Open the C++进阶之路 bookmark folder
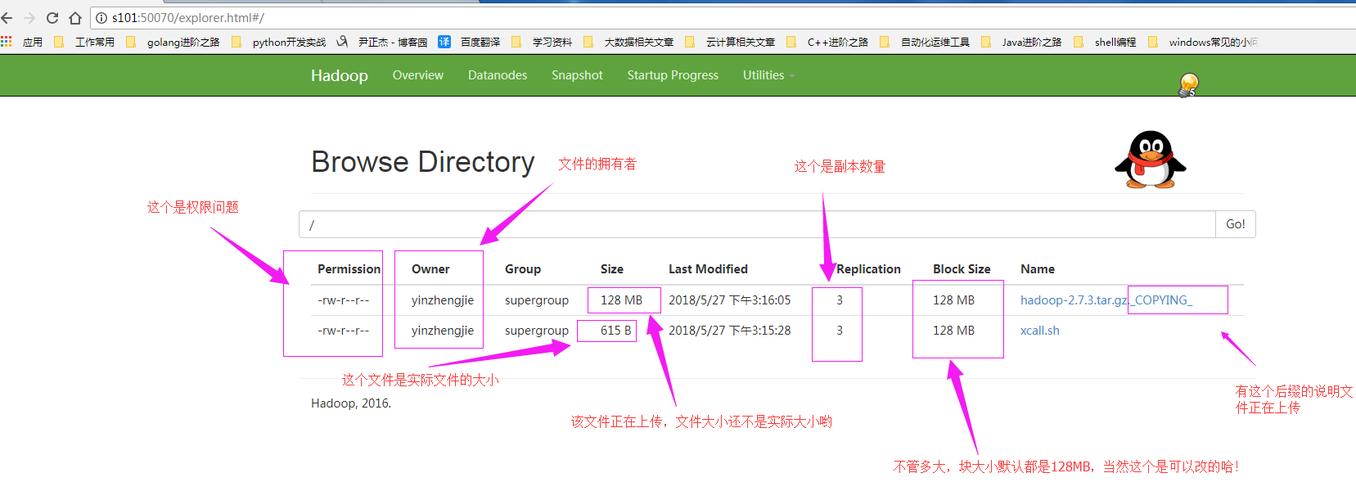Screen dimensions: 1356x500 [x=828, y=42]
